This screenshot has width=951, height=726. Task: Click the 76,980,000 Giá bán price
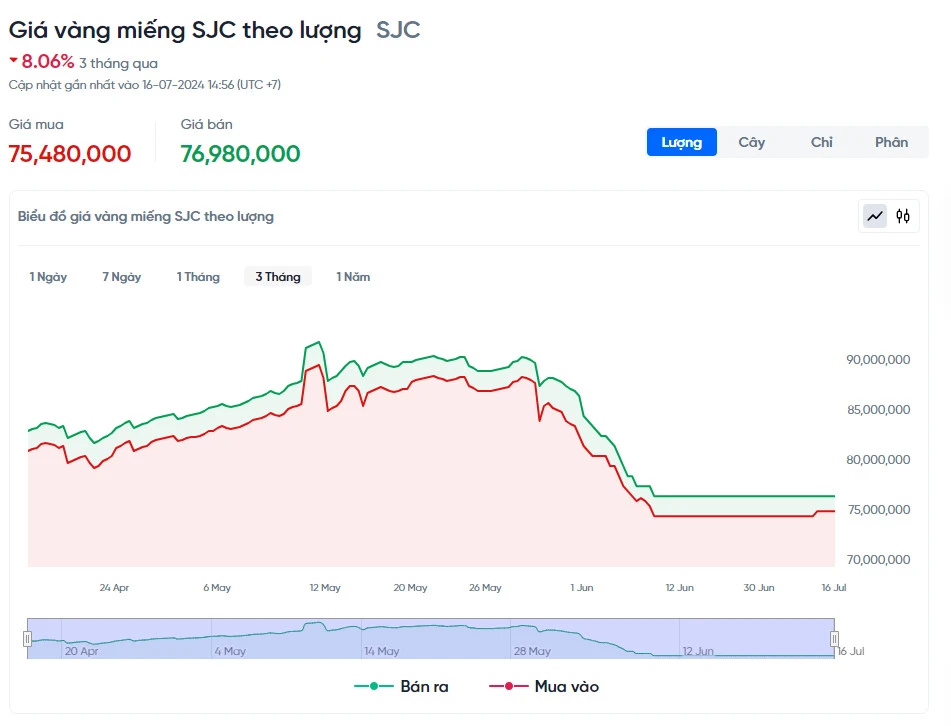point(240,154)
